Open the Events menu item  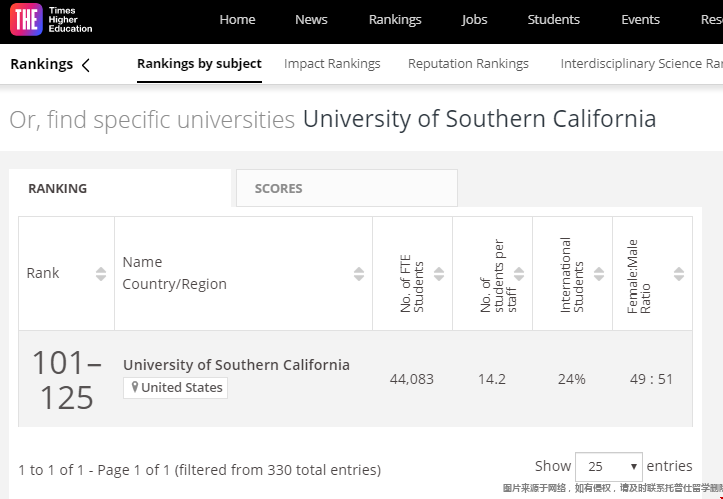click(640, 20)
